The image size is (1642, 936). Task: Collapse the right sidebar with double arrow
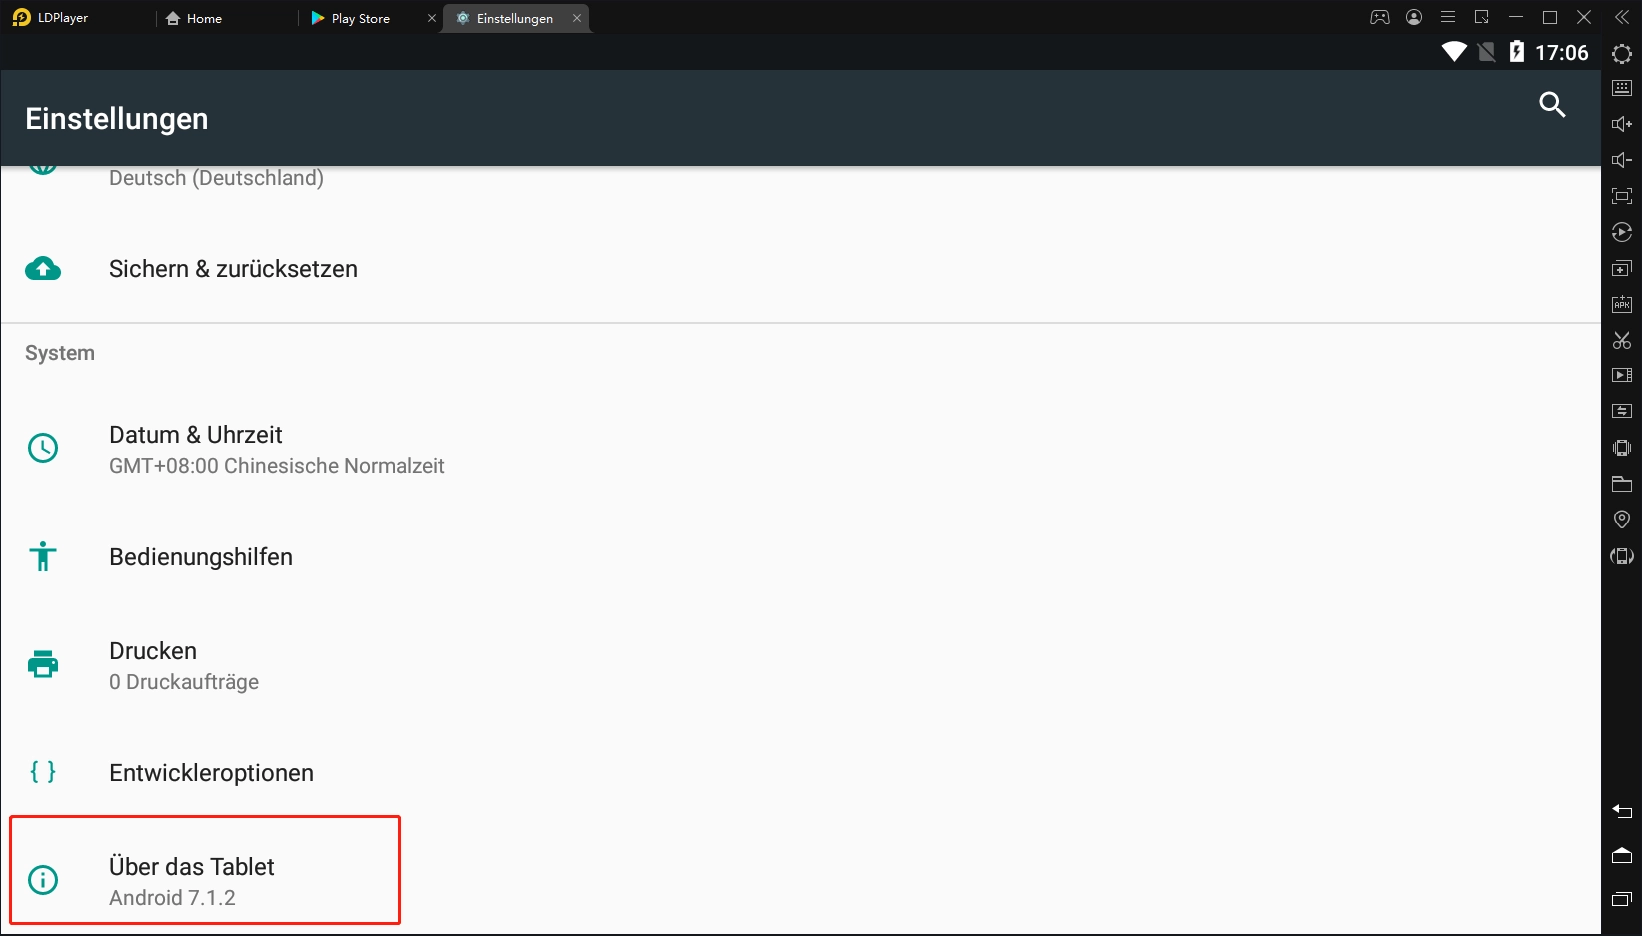(1622, 17)
